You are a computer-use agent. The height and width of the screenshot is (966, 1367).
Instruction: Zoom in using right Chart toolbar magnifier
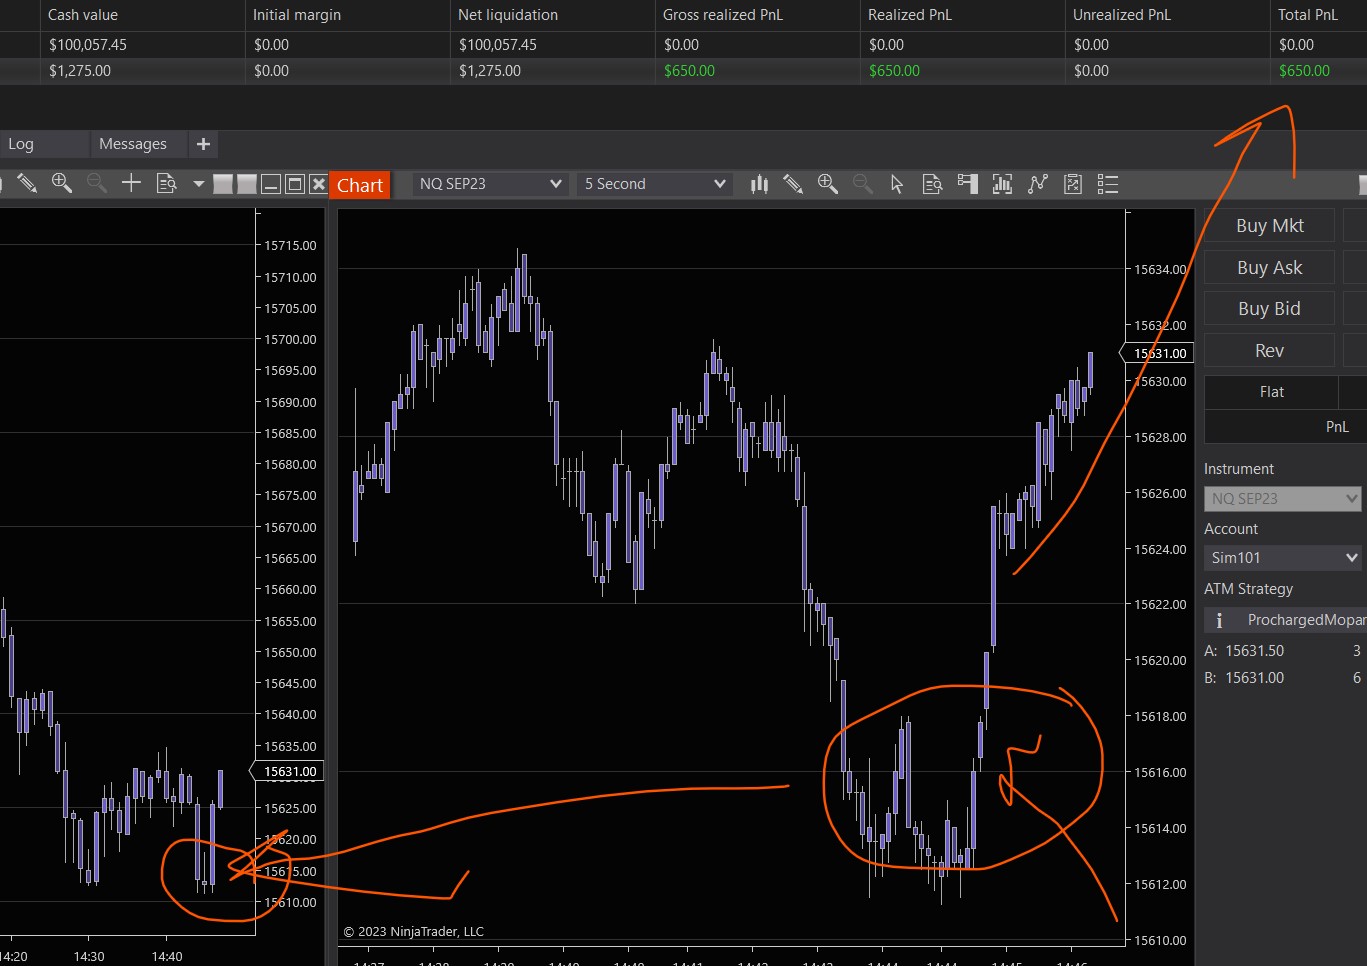point(828,184)
